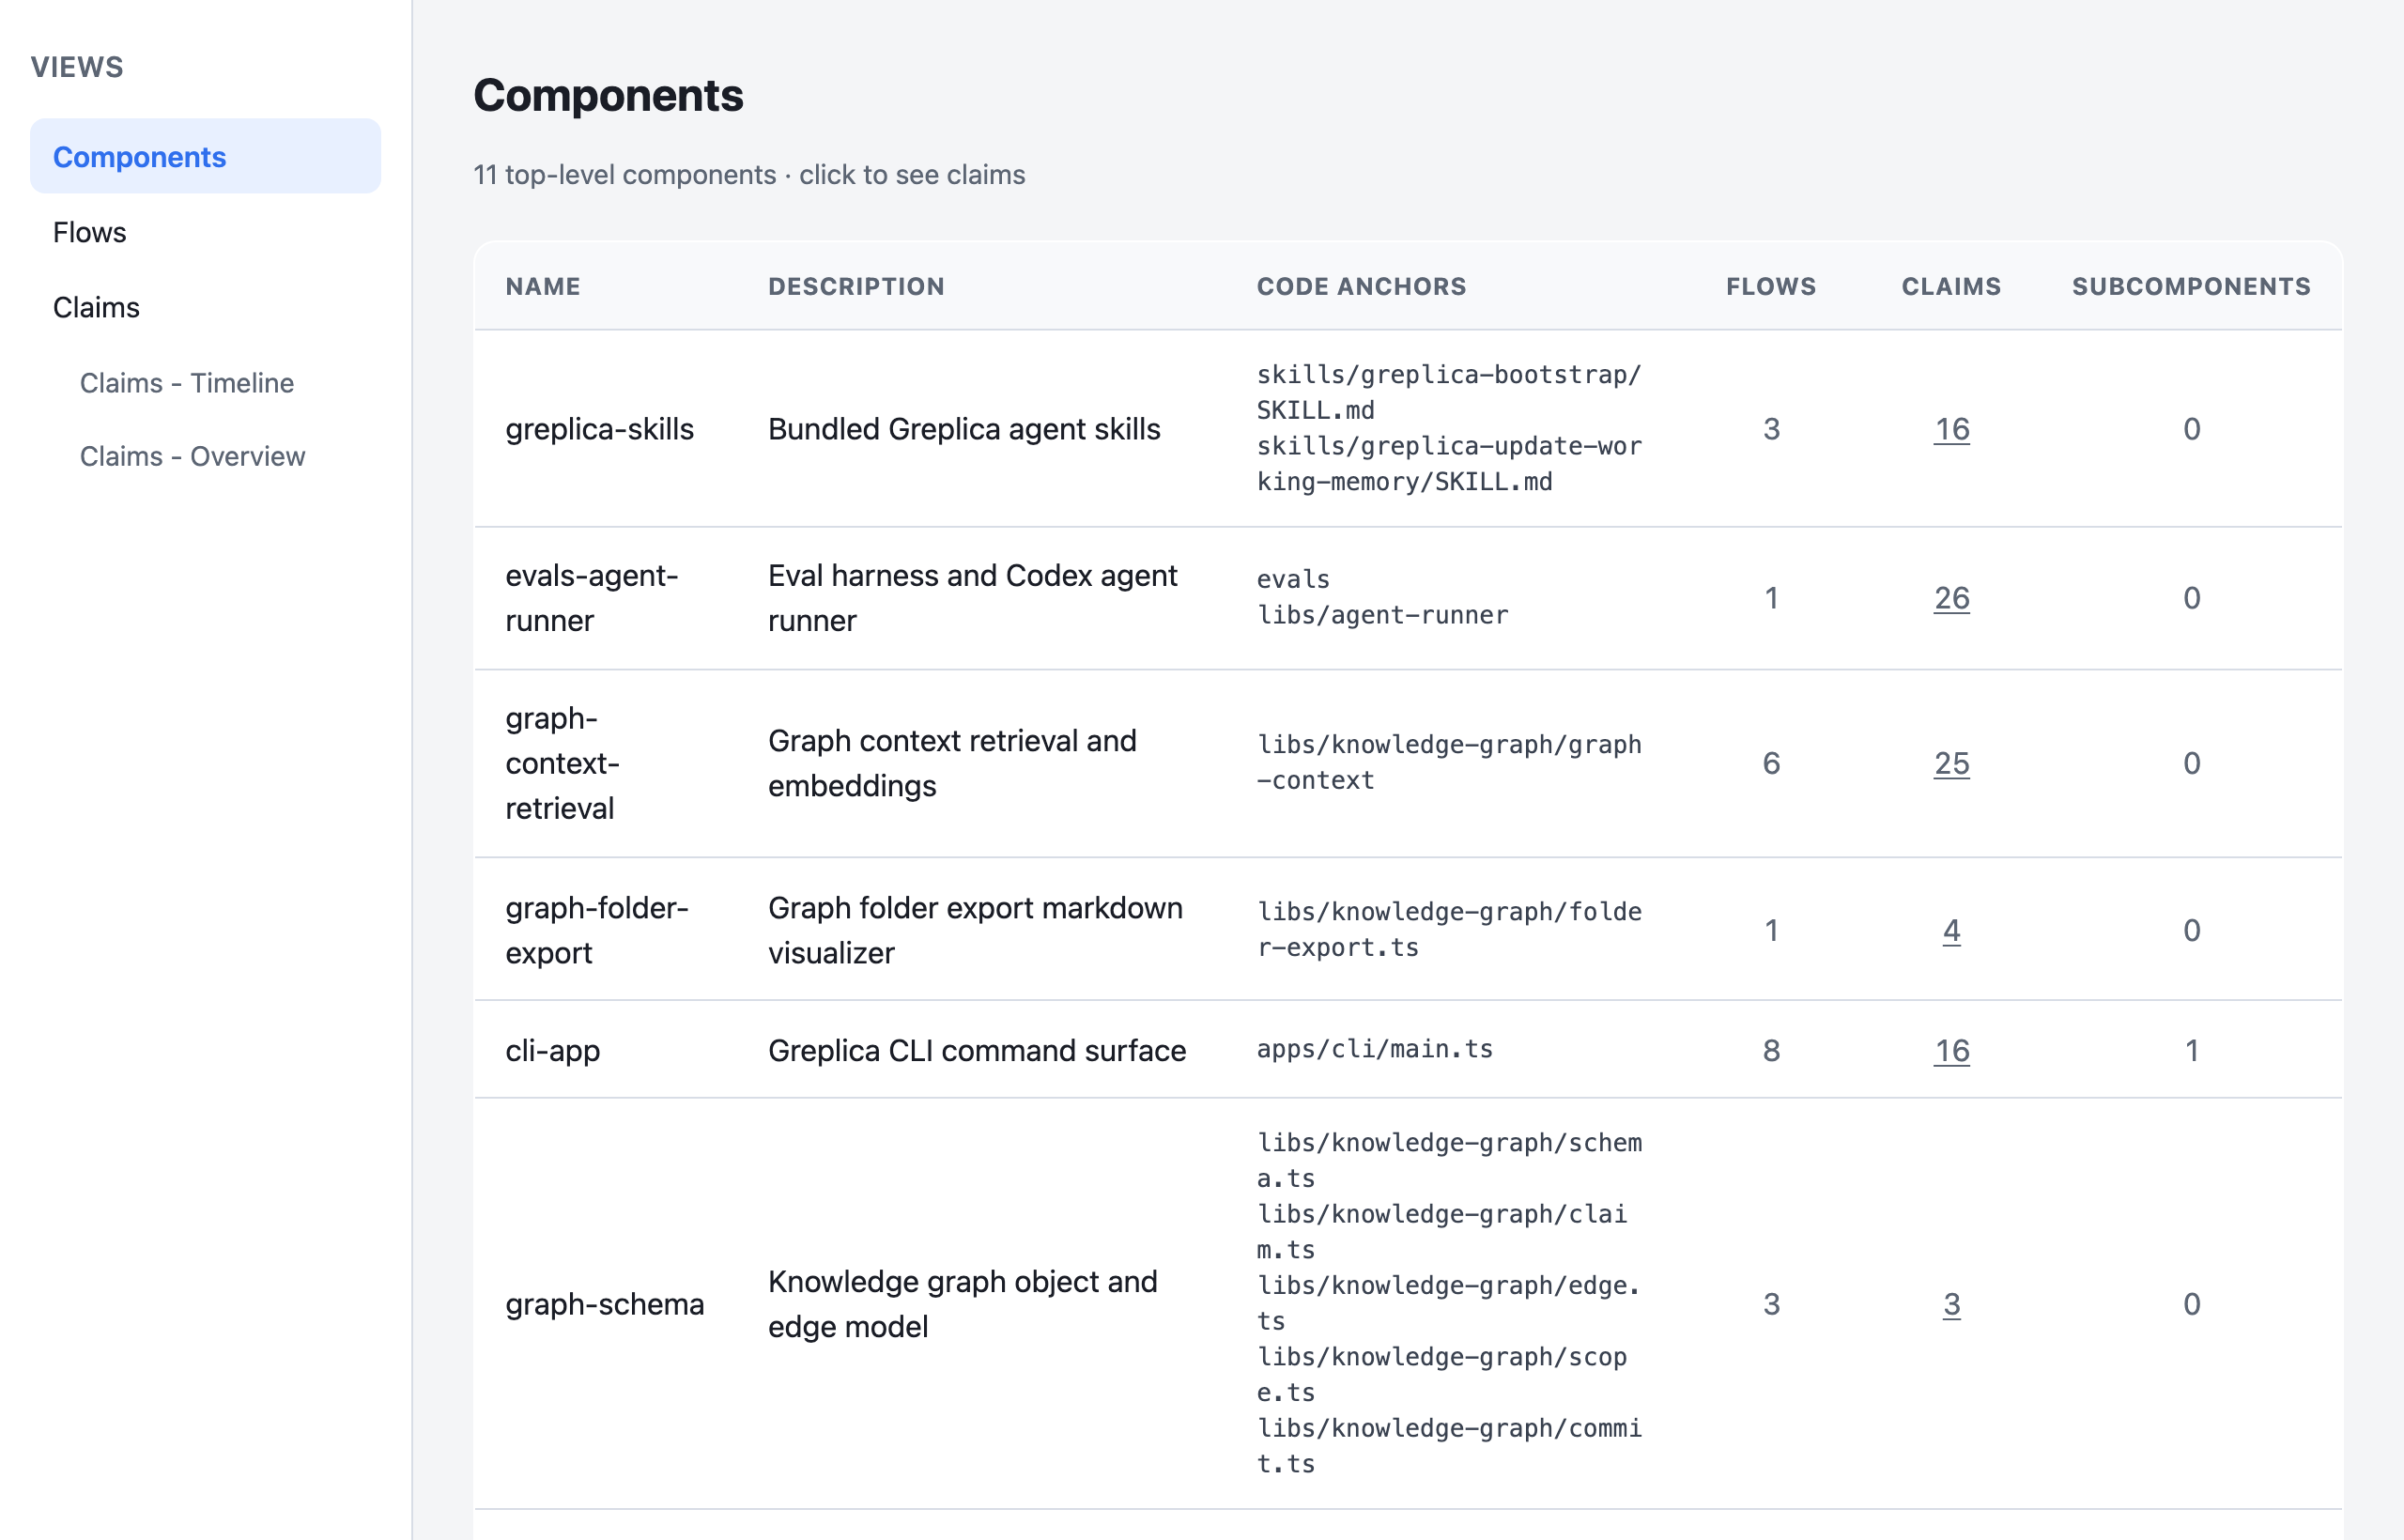This screenshot has width=2404, height=1540.
Task: Click the cli-app component name
Action: pyautogui.click(x=552, y=1050)
